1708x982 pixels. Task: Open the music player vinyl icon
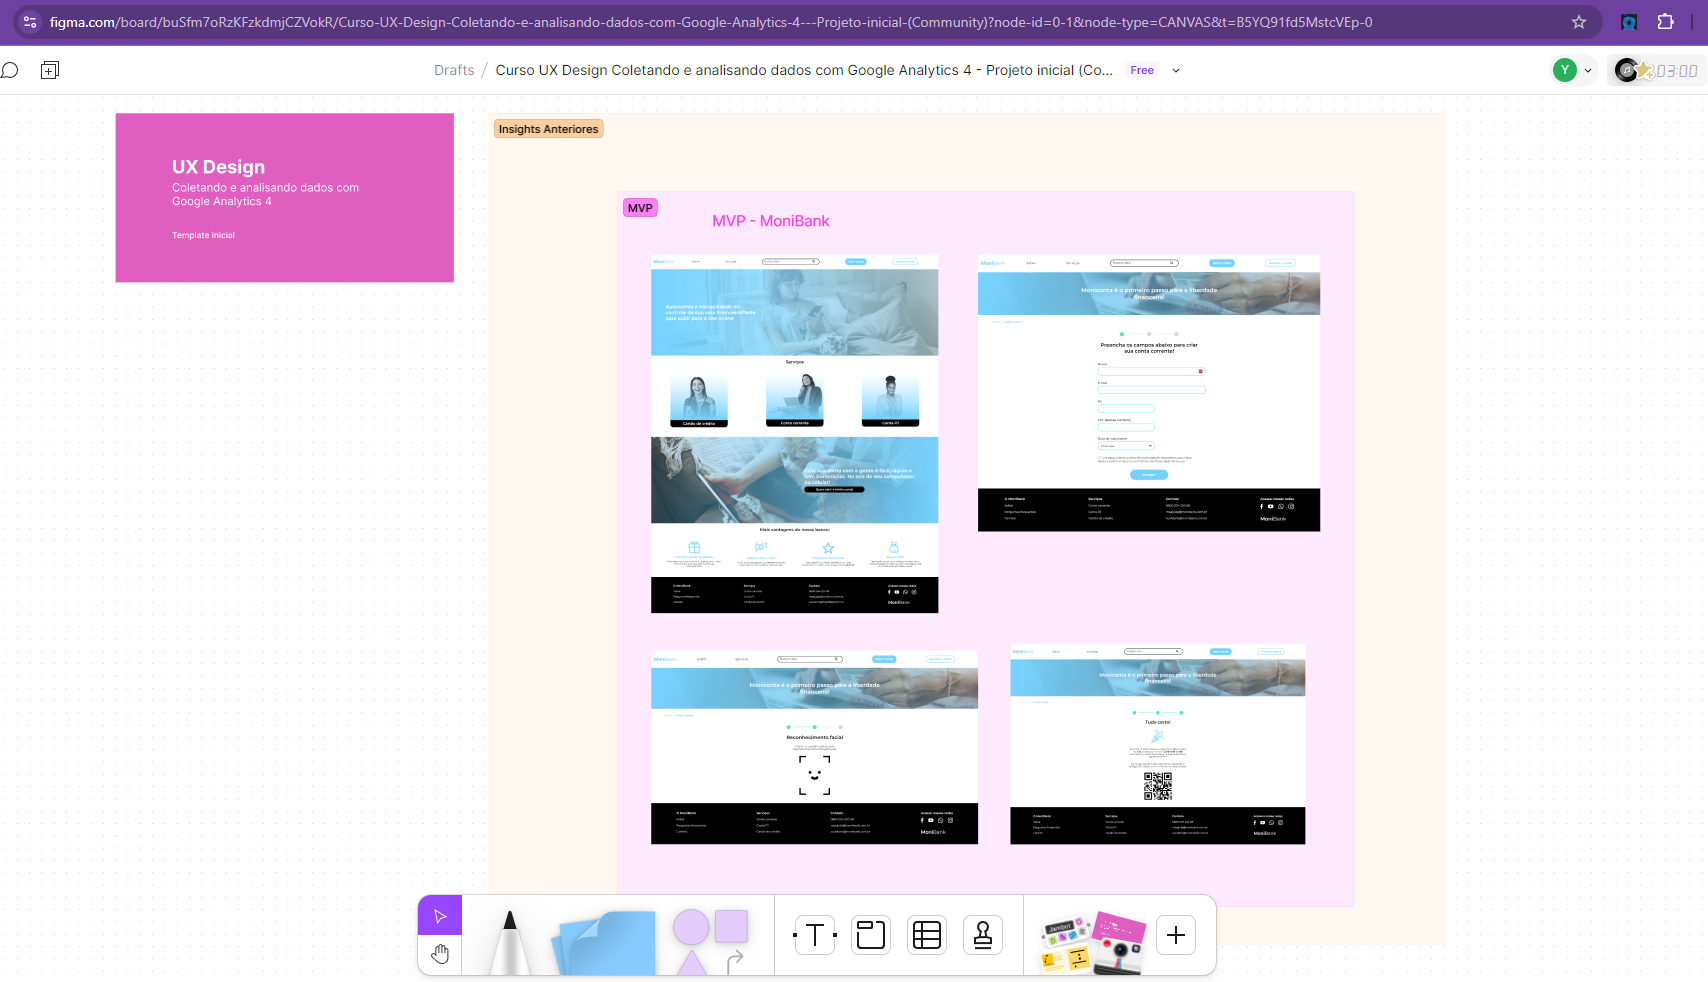(1627, 70)
